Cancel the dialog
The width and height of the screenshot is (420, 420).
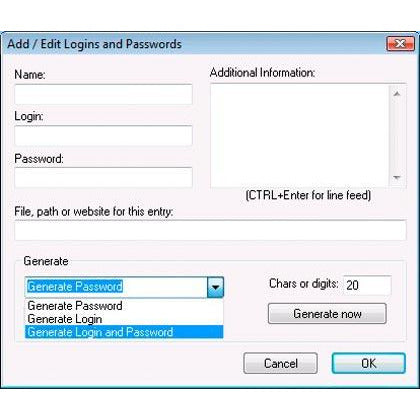coord(281,363)
